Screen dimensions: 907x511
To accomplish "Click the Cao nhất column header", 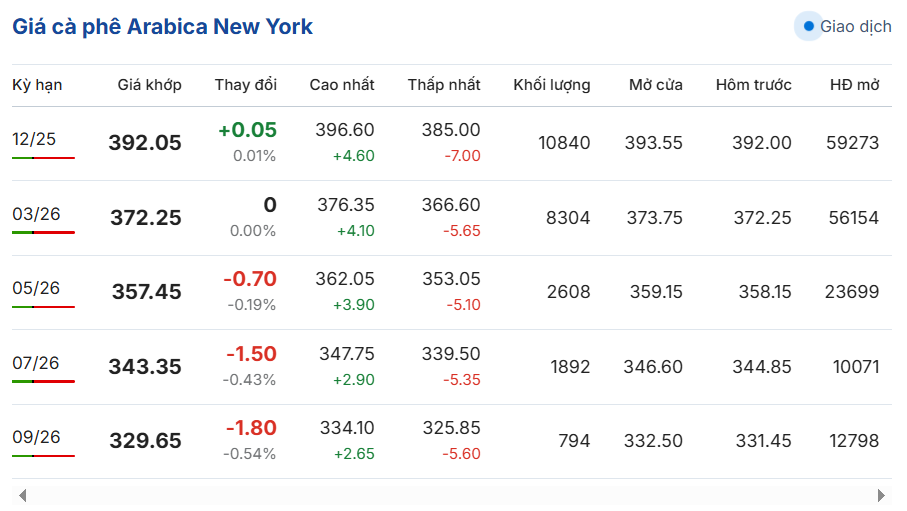I will tap(342, 85).
